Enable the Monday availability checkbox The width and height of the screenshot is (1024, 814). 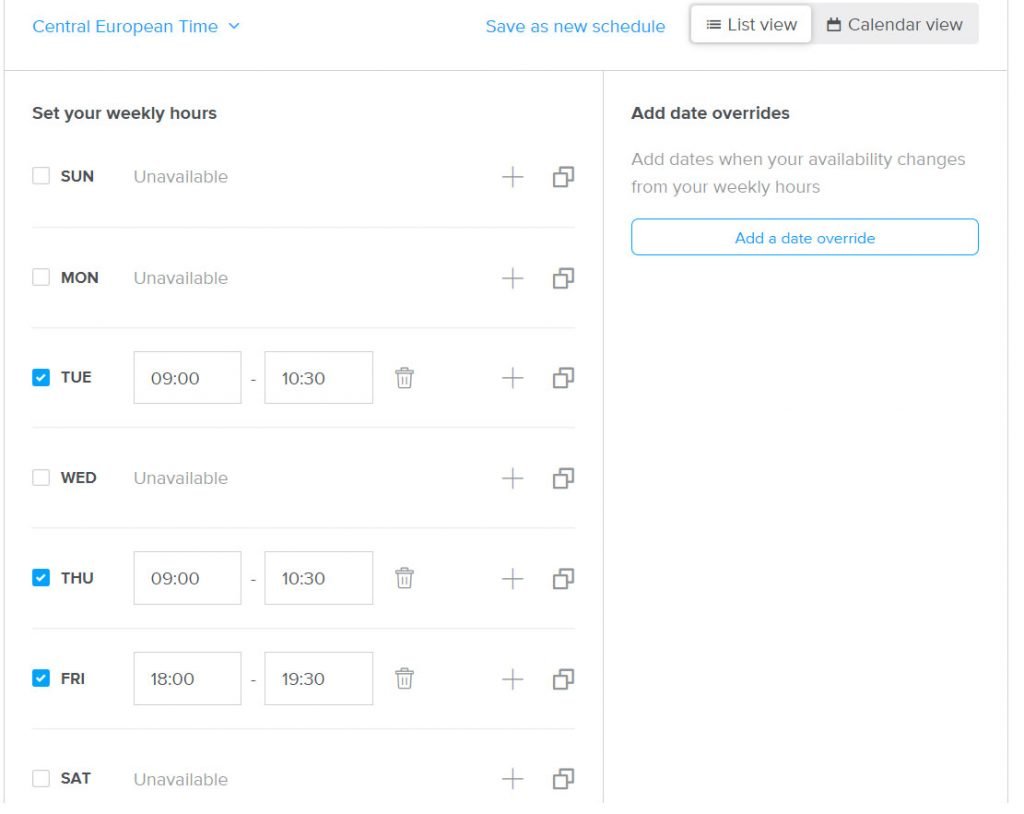click(x=41, y=278)
